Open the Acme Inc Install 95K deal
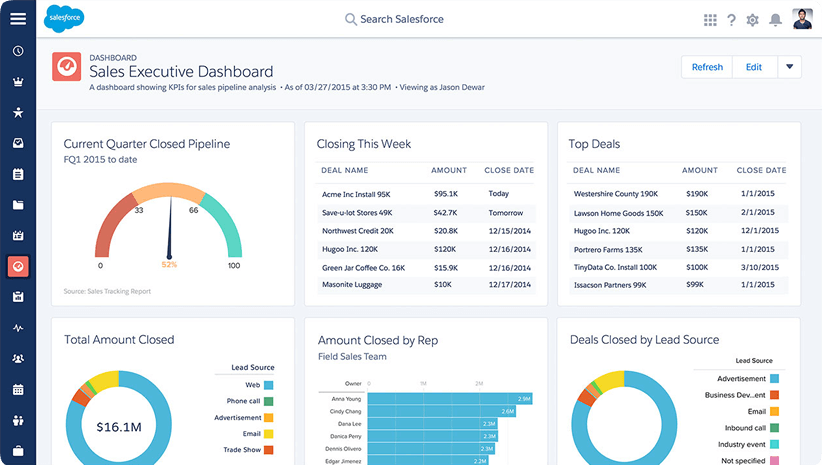Screen dimensions: 822x465 (356, 194)
